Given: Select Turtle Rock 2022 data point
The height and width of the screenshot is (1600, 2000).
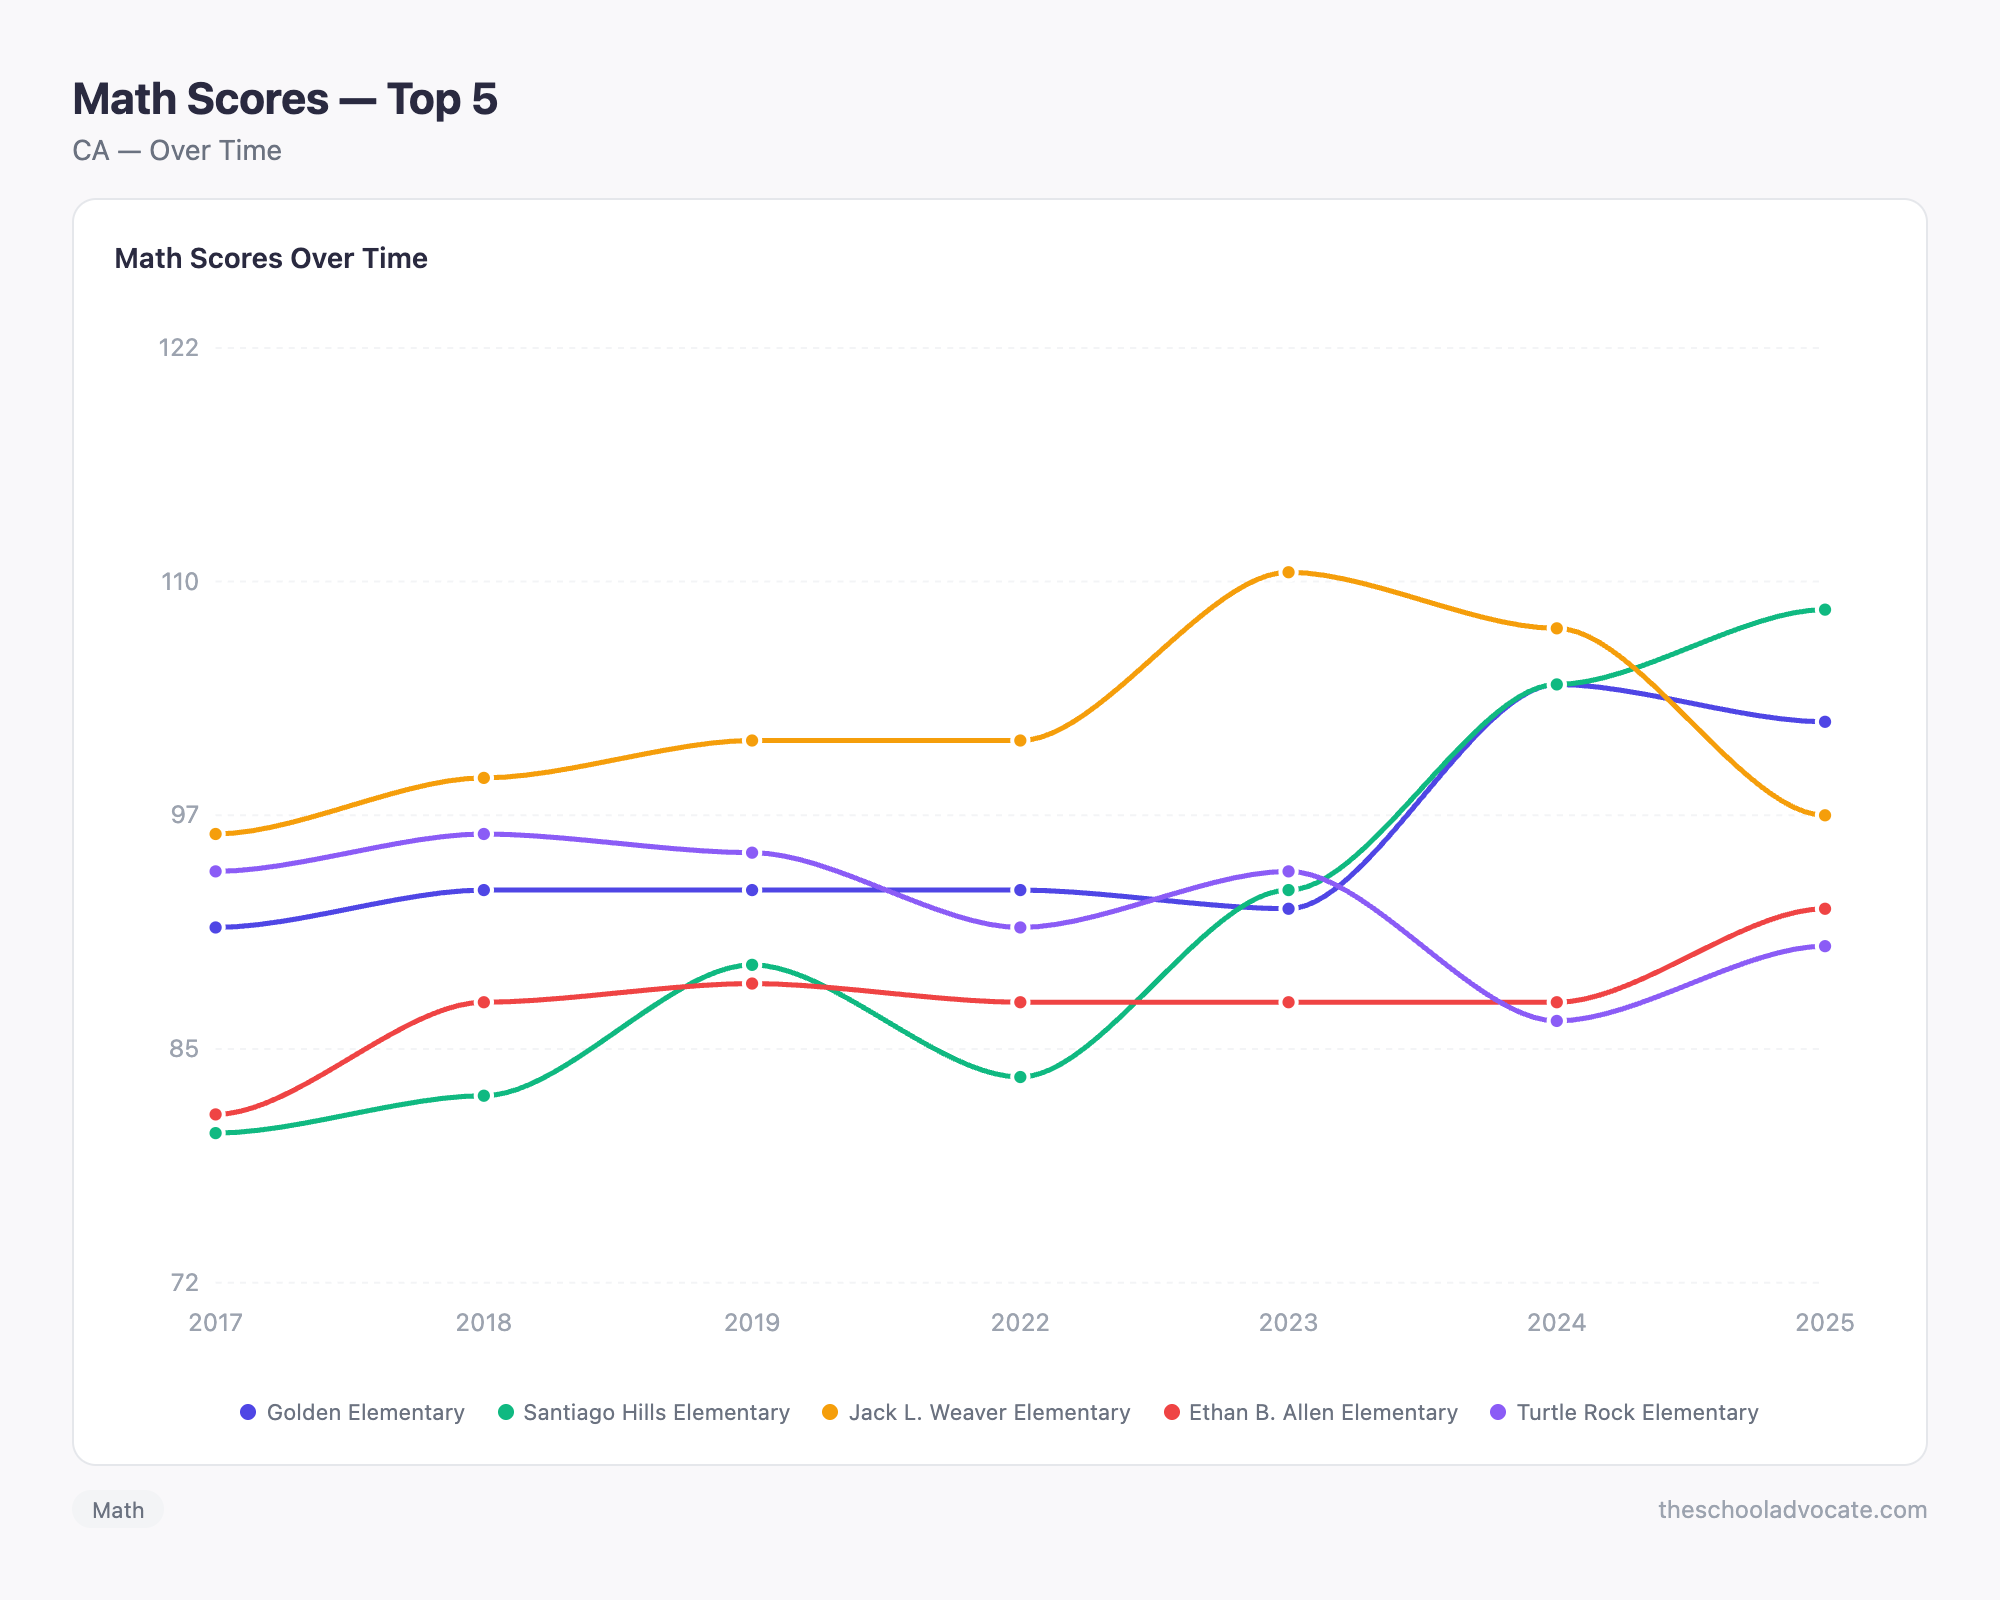Looking at the screenshot, I should coord(1020,928).
